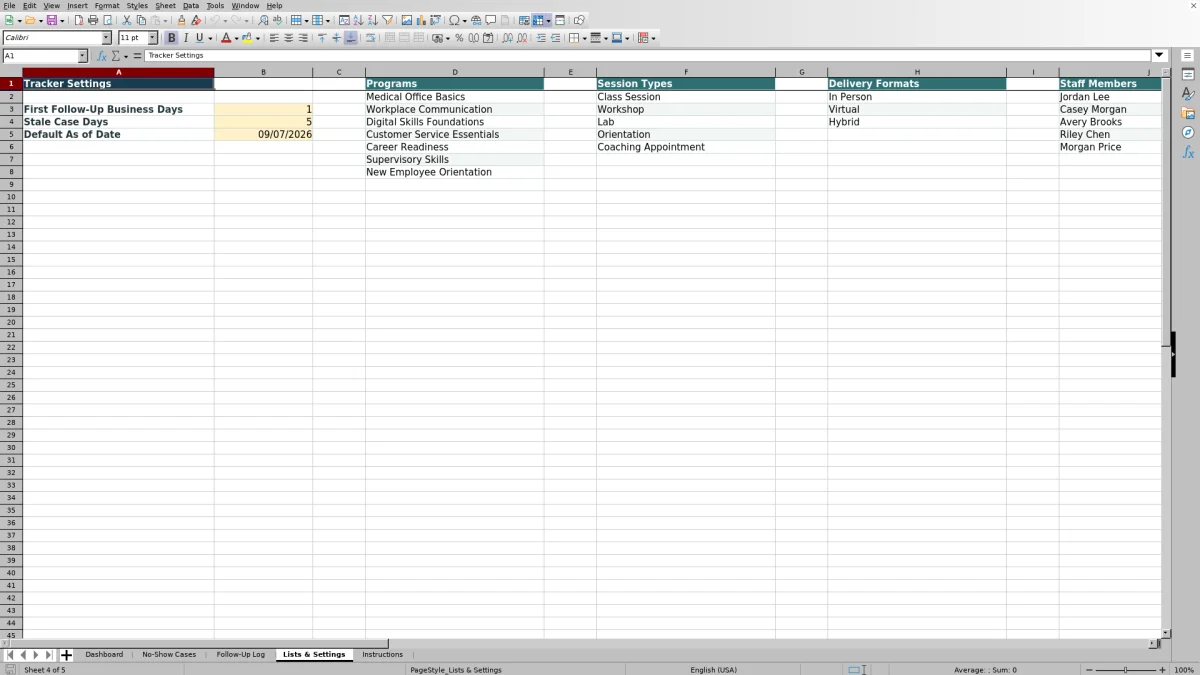This screenshot has height=675, width=1200.
Task: Open the Font Name dropdown
Action: (106, 38)
